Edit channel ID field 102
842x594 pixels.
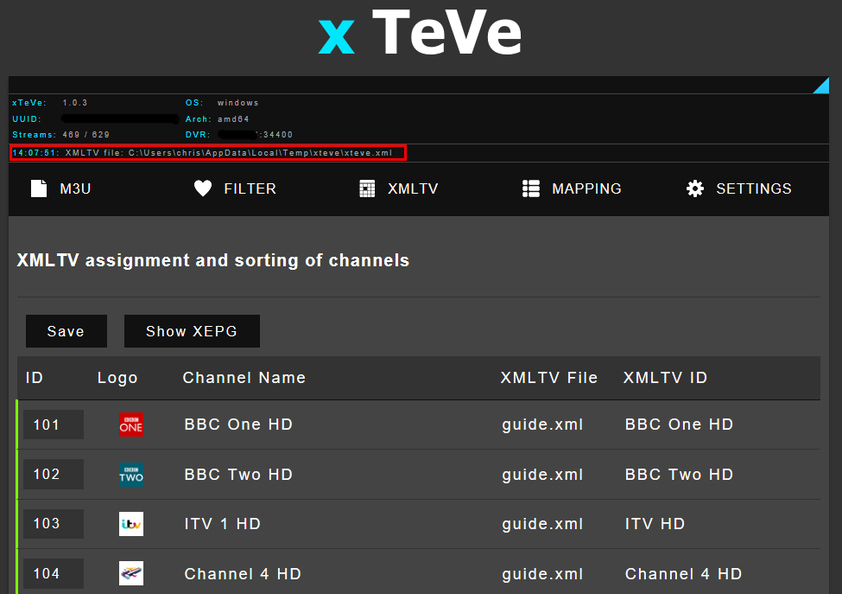coord(53,474)
